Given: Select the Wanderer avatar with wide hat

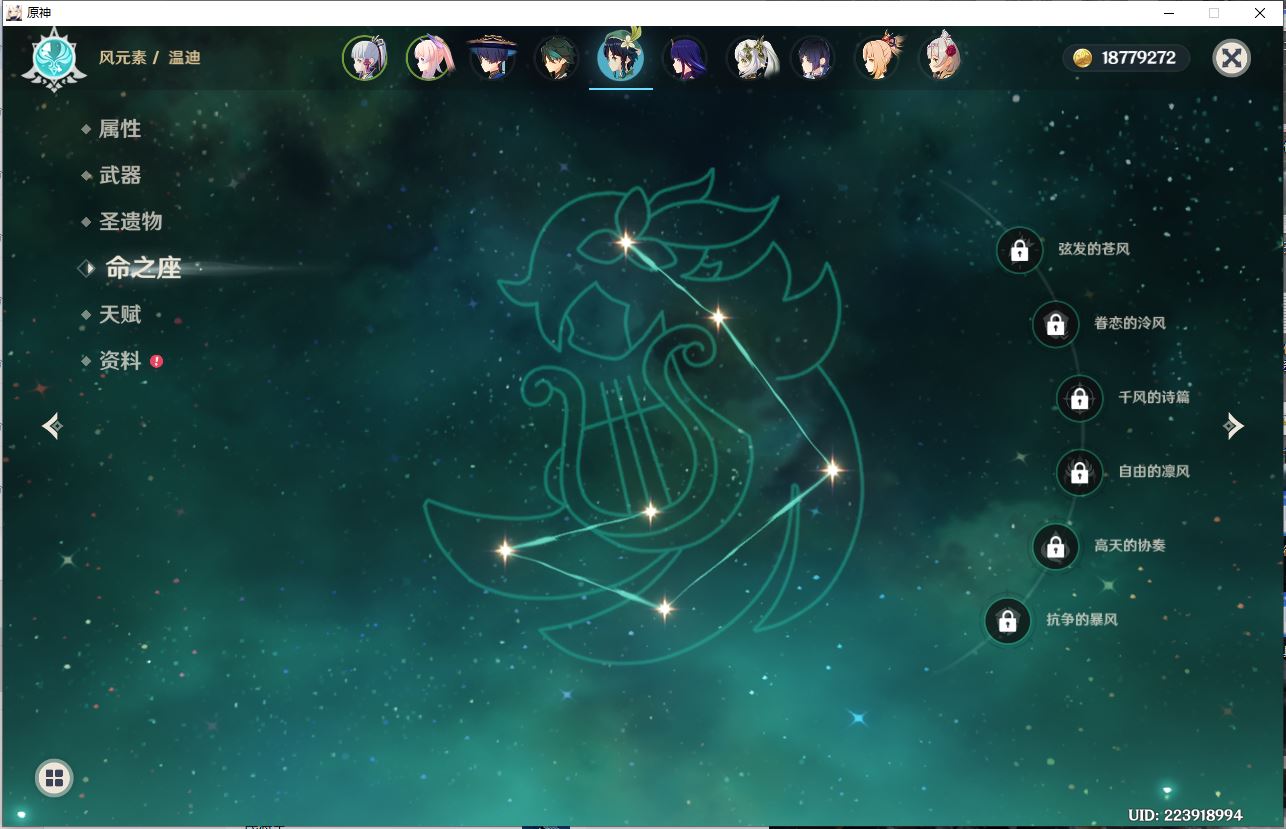Looking at the screenshot, I should (x=492, y=58).
